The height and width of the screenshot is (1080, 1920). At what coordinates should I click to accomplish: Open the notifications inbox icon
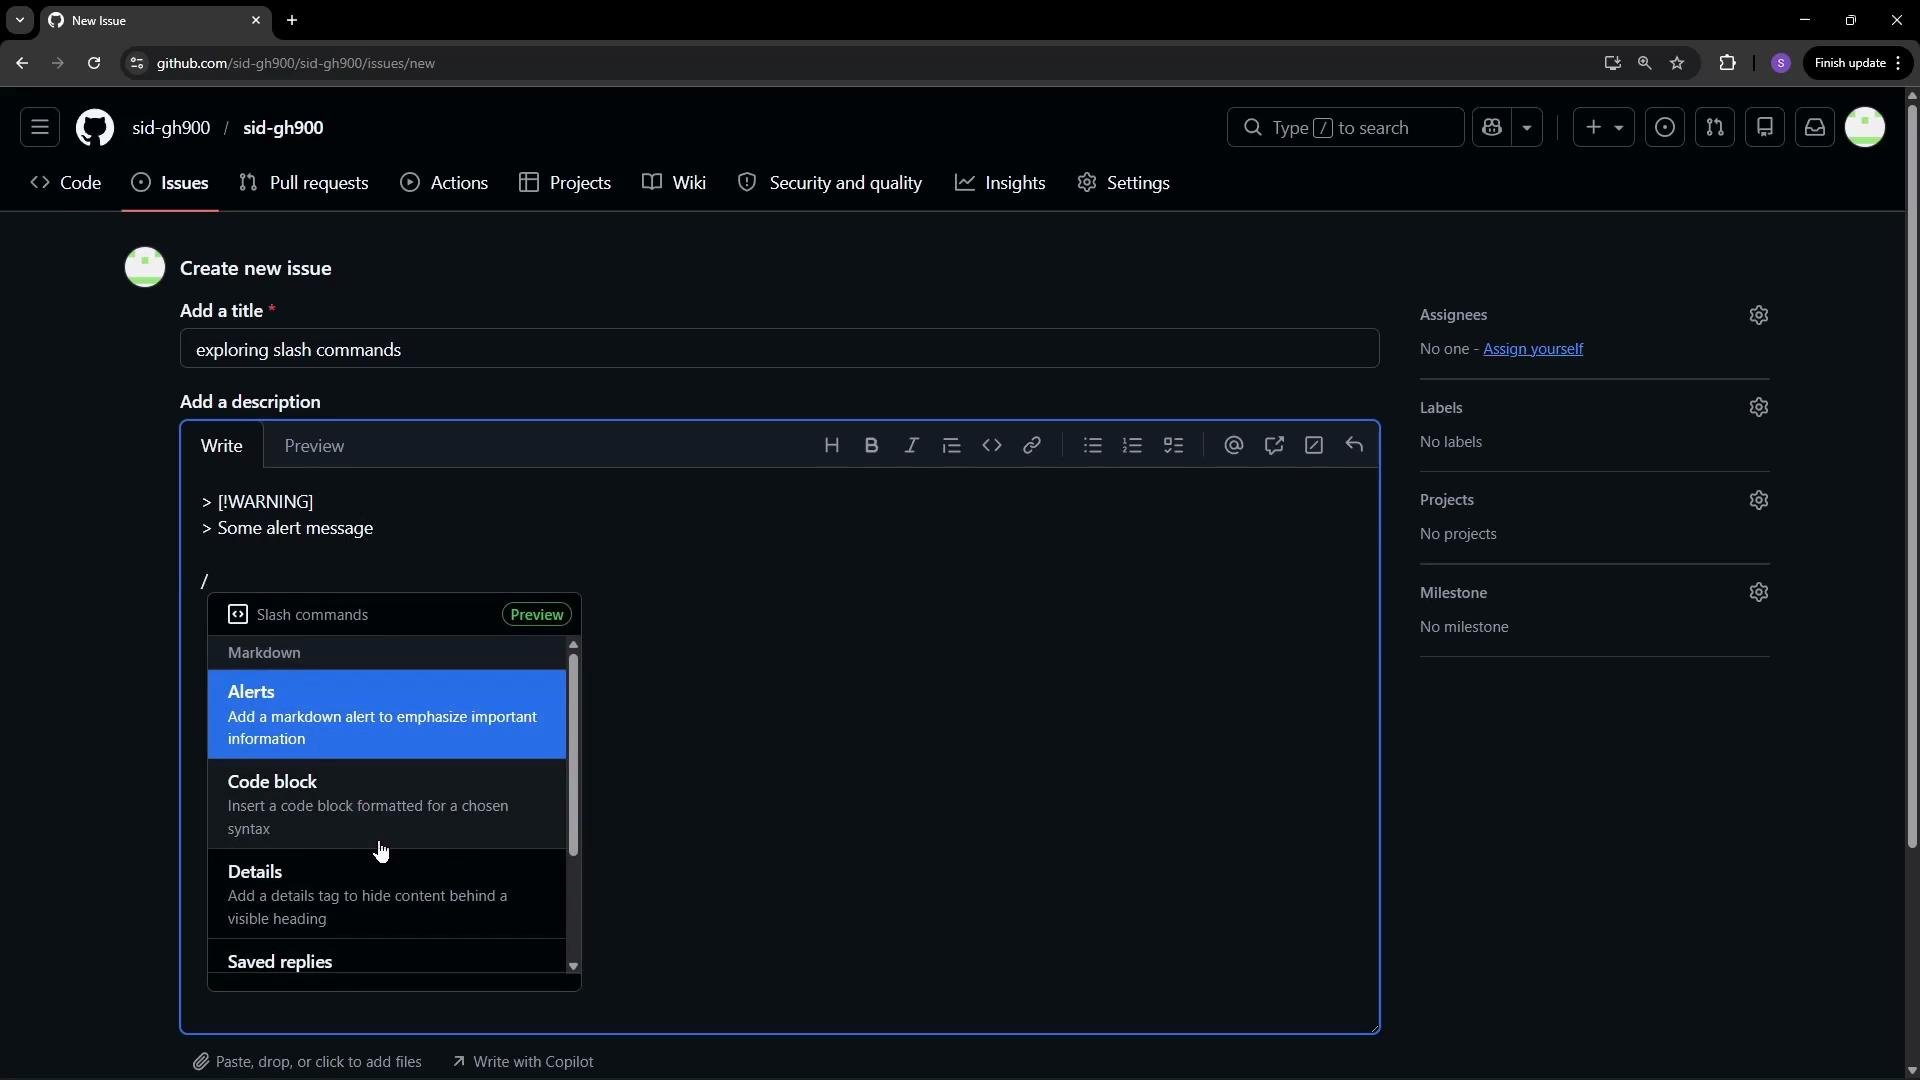1815,128
